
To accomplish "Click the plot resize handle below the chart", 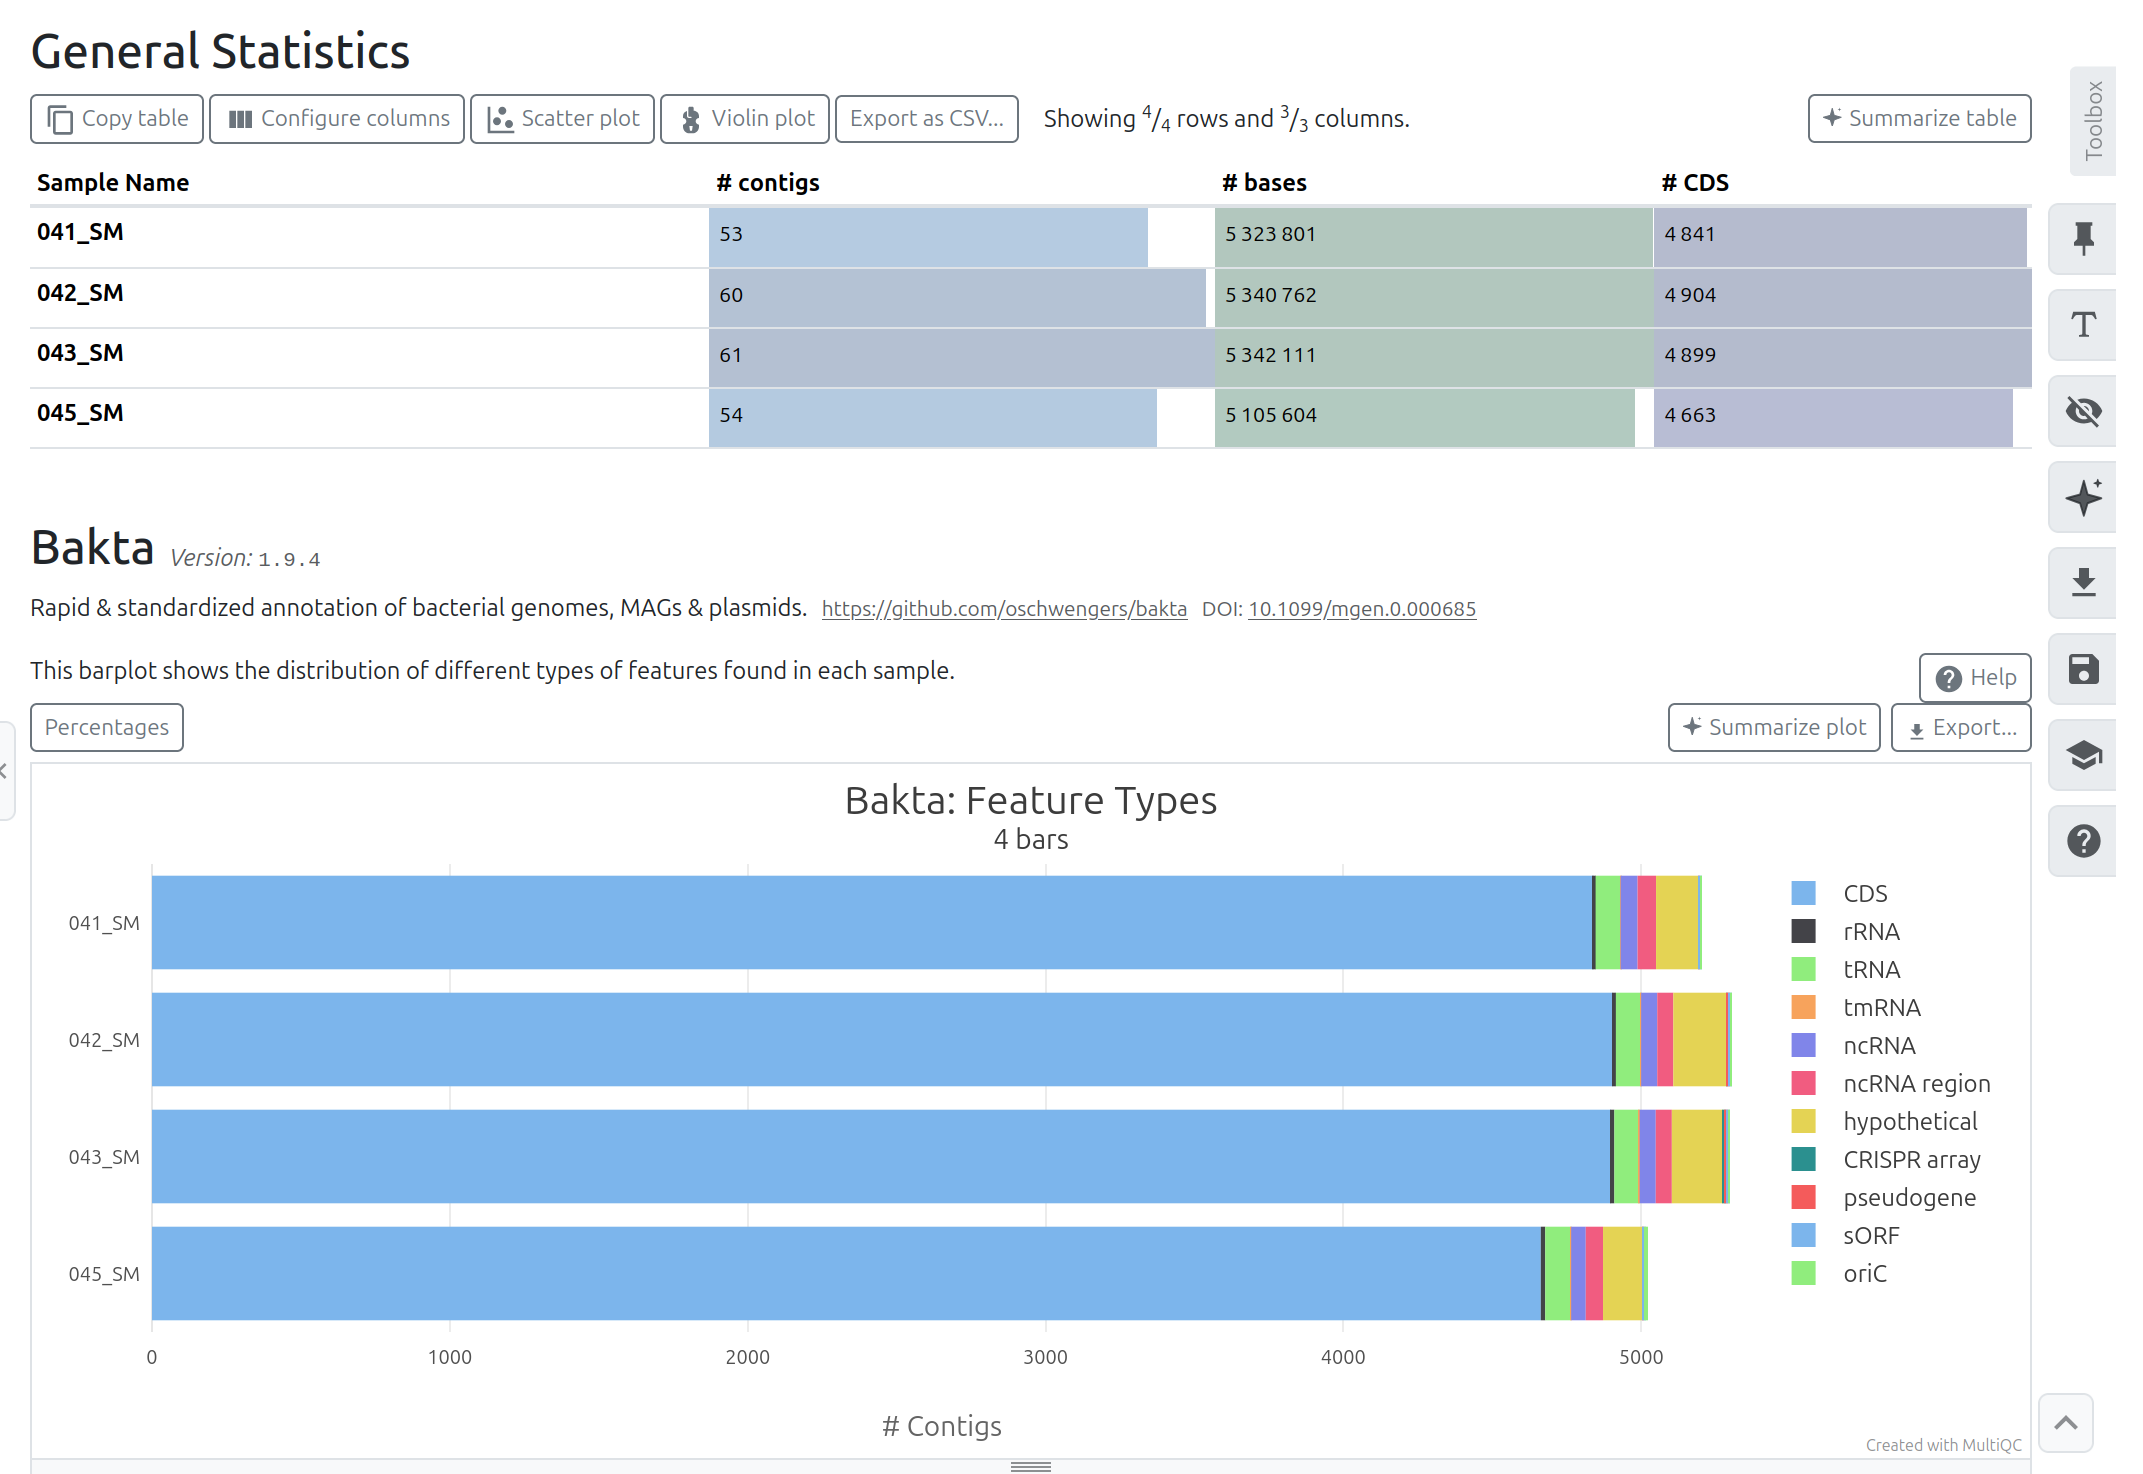I will point(1030,1466).
